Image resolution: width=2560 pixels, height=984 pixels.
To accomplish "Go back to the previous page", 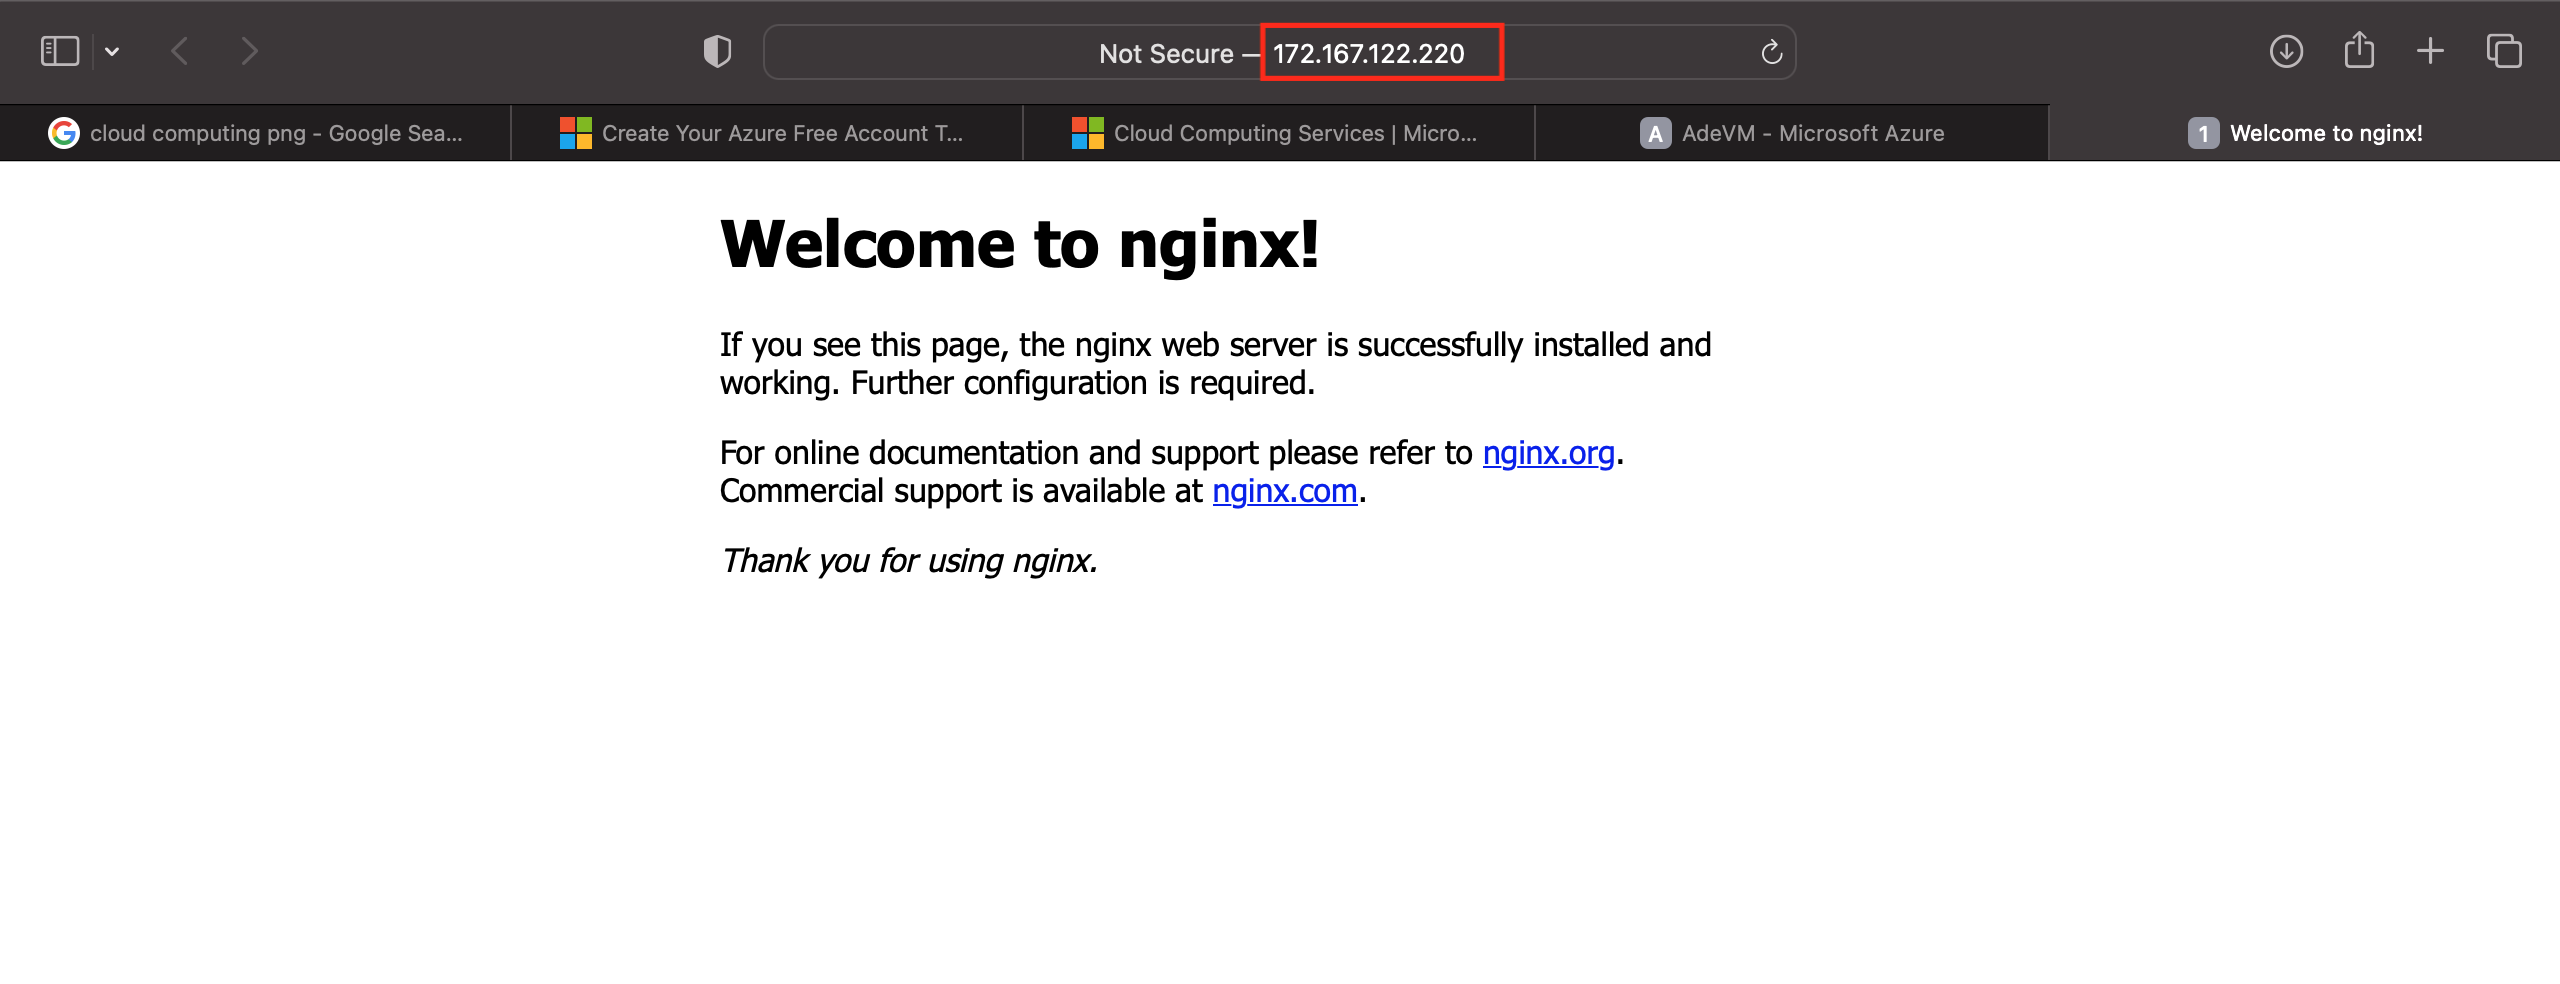I will click(x=180, y=51).
